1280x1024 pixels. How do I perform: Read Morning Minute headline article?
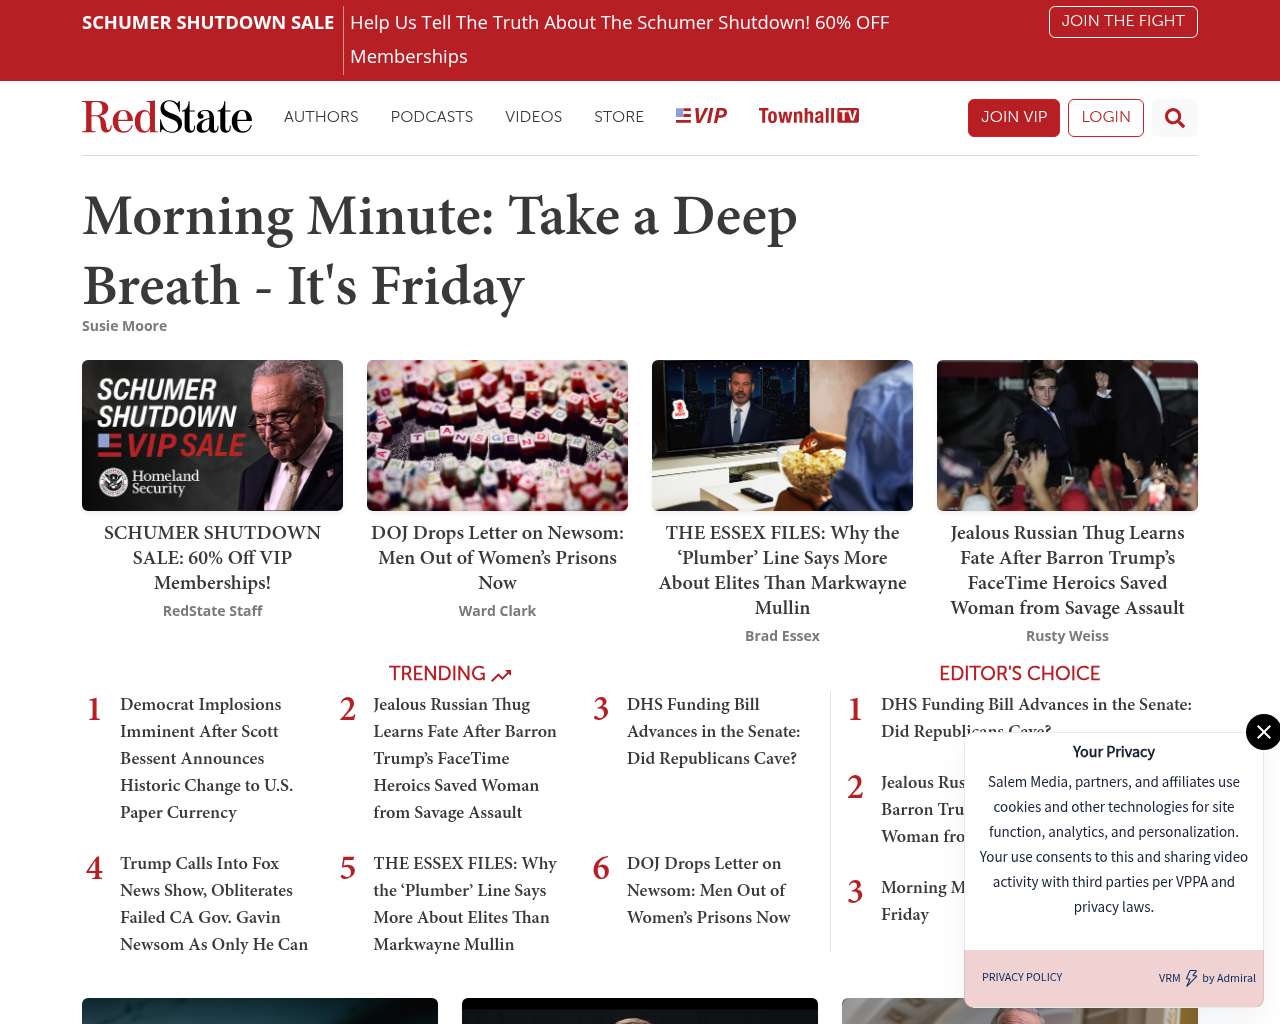[x=440, y=250]
